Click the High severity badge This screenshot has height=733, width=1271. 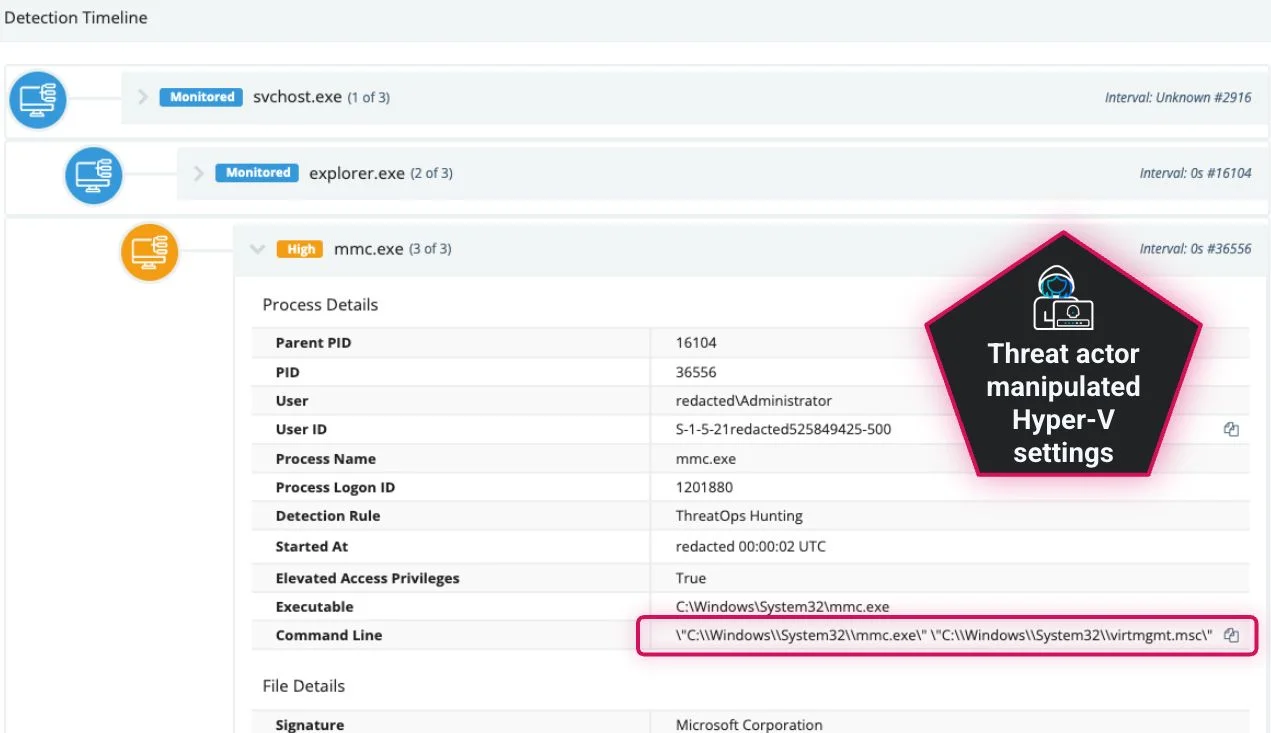pos(301,250)
